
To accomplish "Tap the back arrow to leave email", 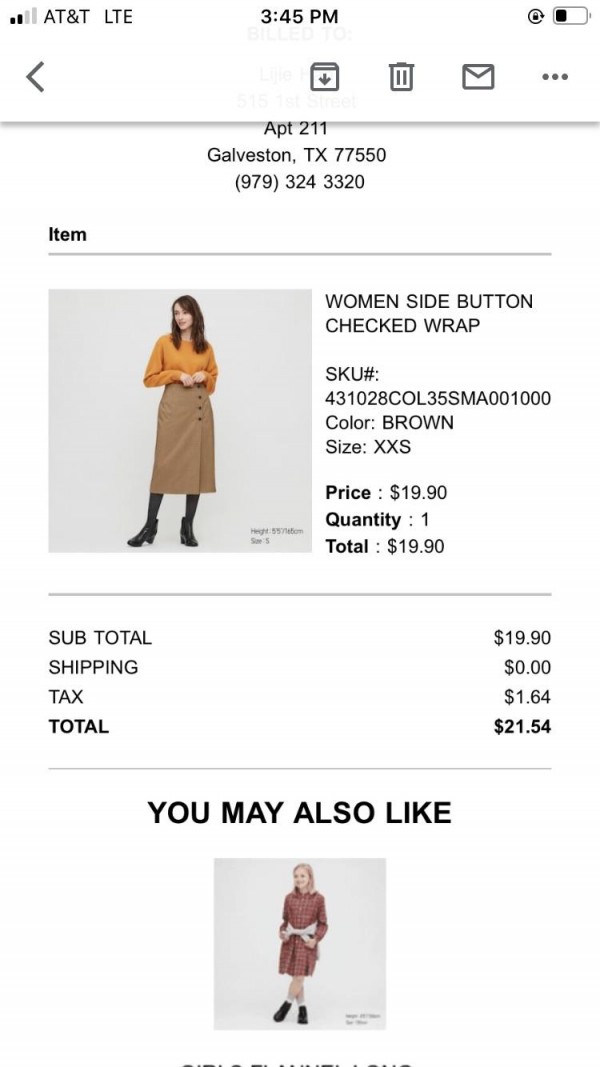I will pyautogui.click(x=35, y=76).
